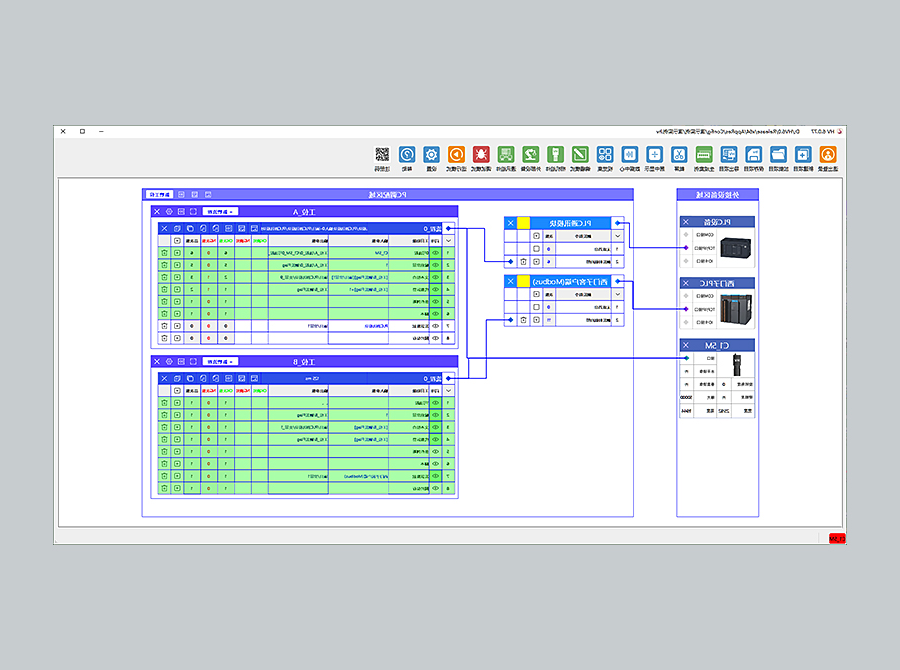Screen dimensions: 900x670
Task: Click trash icon in 西门子客户端(Modbus) row 2
Action: click(523, 320)
